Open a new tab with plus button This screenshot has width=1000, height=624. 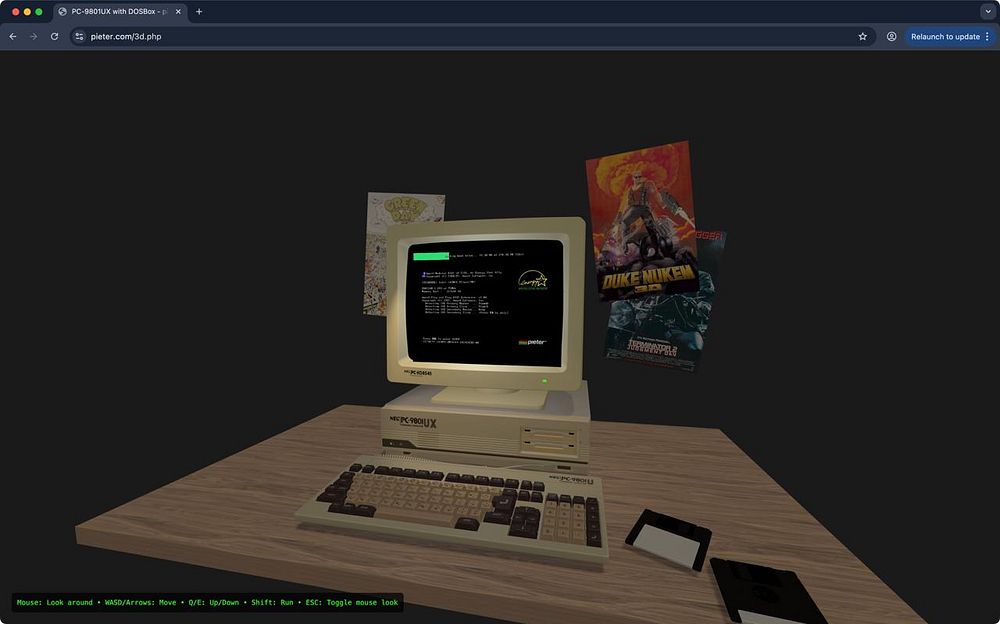pyautogui.click(x=199, y=11)
